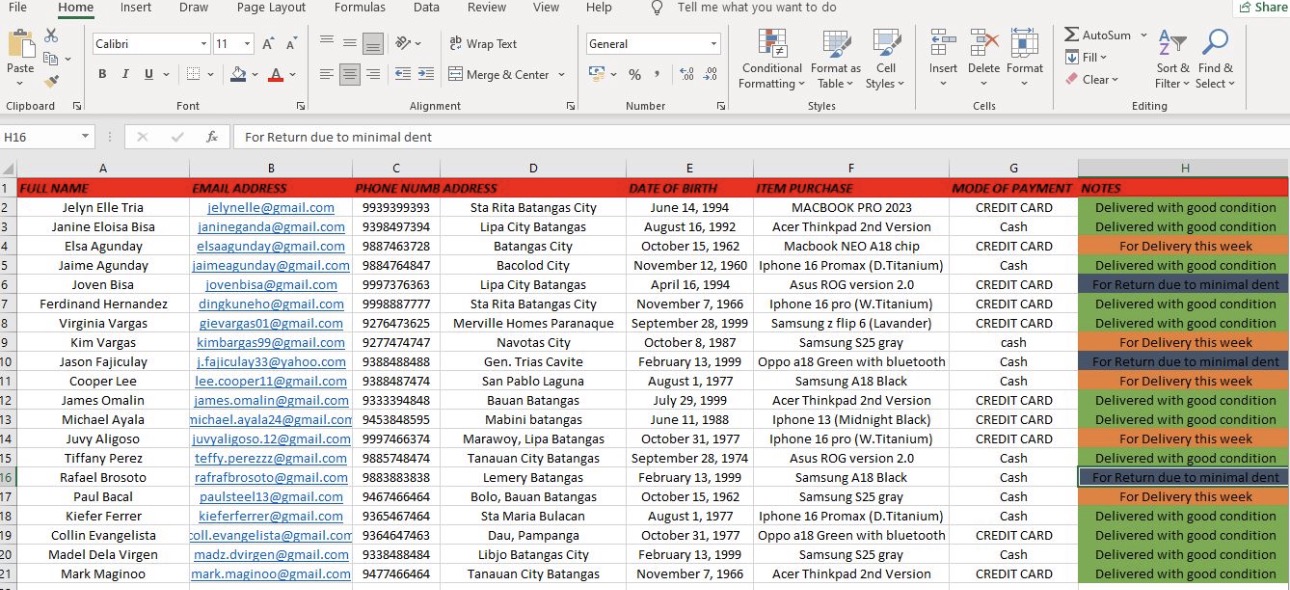
Task: Open the Fill Color dropdown arrow
Action: (x=255, y=75)
